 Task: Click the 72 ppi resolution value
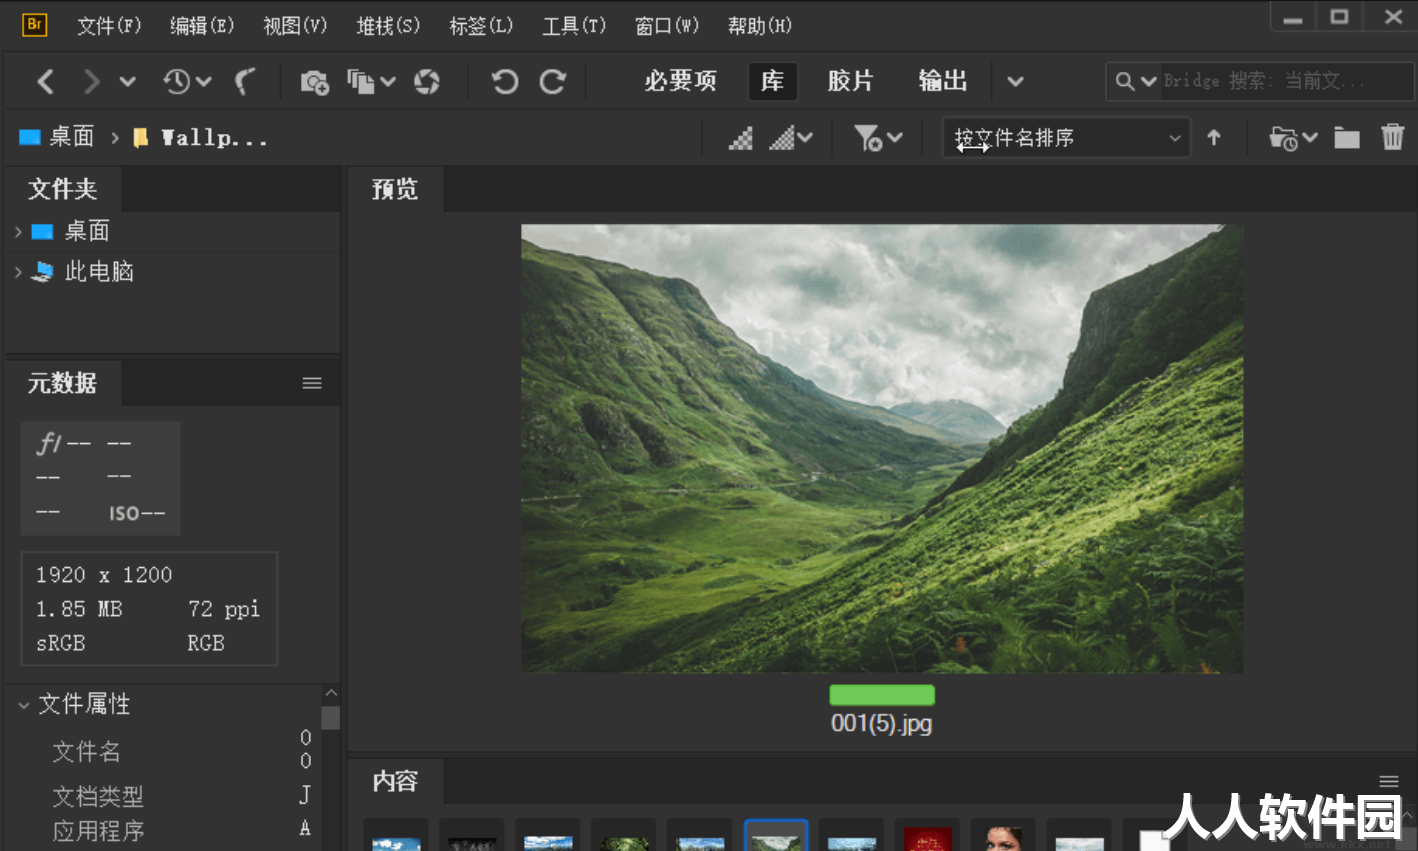[x=224, y=609]
